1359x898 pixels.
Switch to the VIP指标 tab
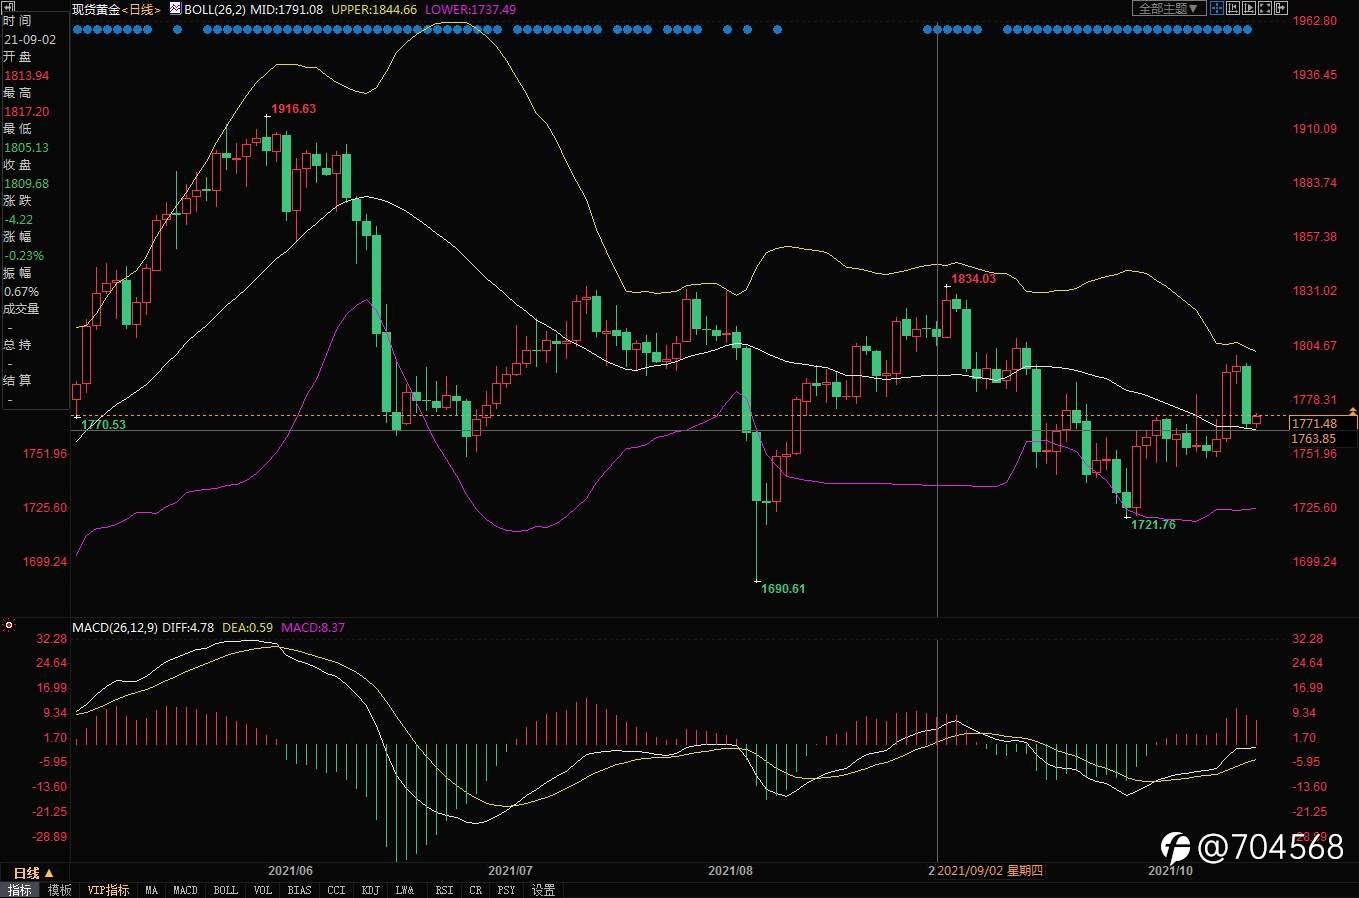tap(108, 890)
